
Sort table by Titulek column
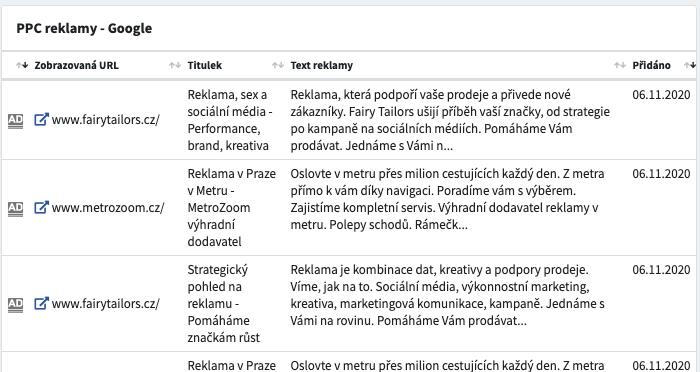[204, 65]
